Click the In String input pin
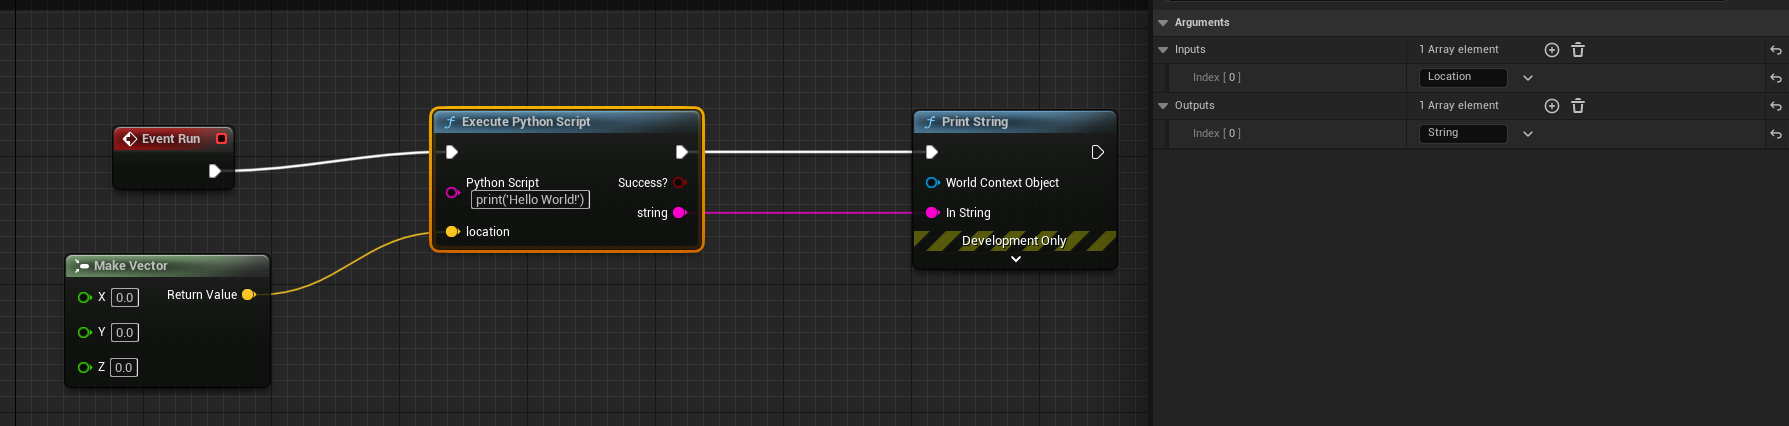Viewport: 1789px width, 426px height. (x=932, y=213)
